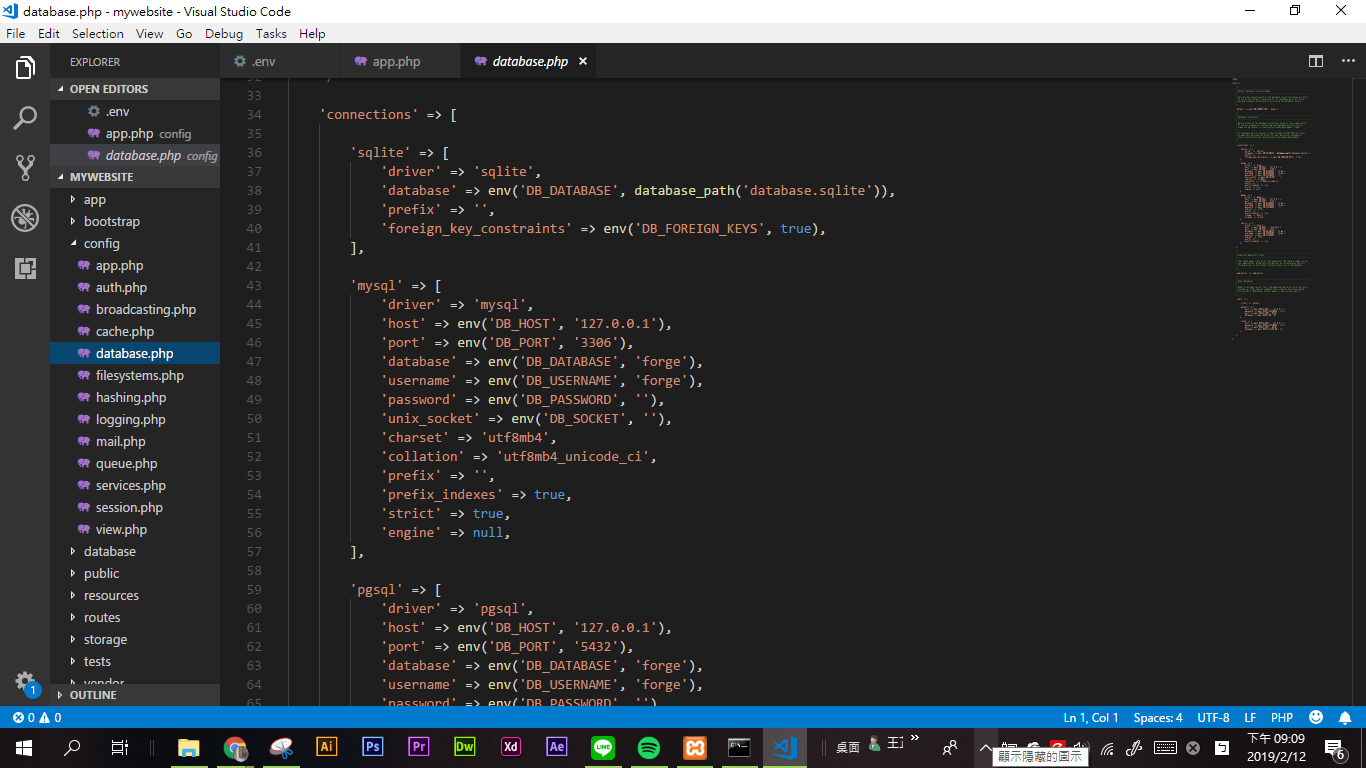1366x768 pixels.
Task: Open the Tasks menu
Action: click(271, 33)
